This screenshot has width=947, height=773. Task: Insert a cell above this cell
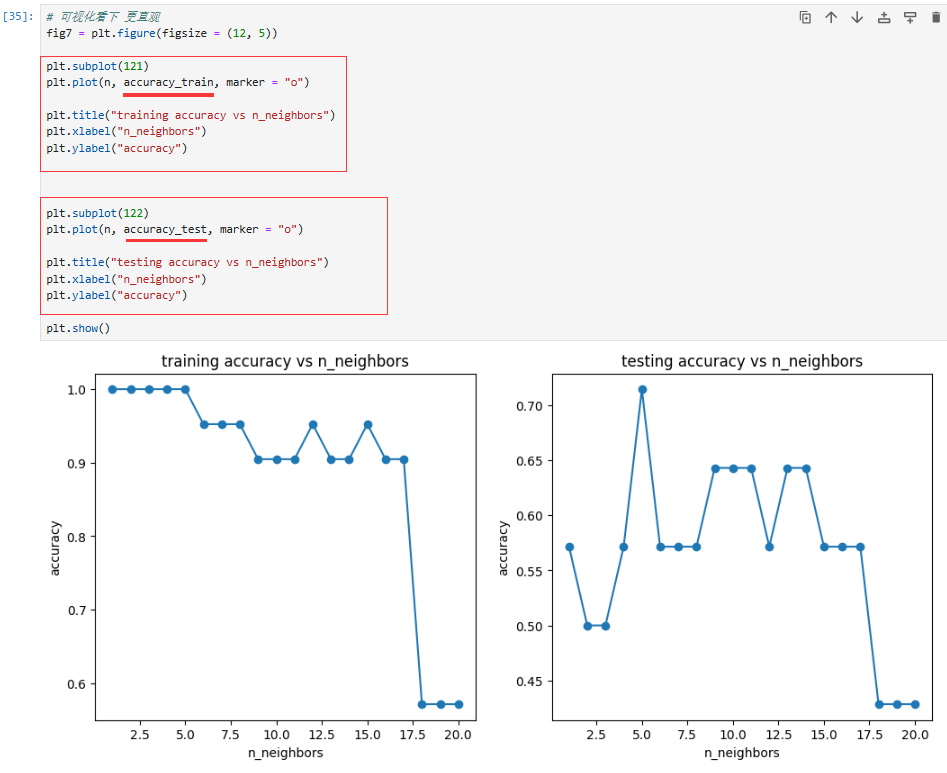(884, 18)
